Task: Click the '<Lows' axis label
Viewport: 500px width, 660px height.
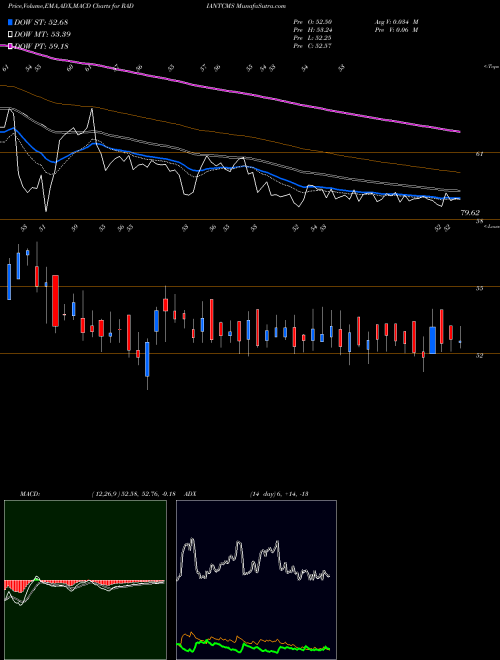Action: click(491, 226)
